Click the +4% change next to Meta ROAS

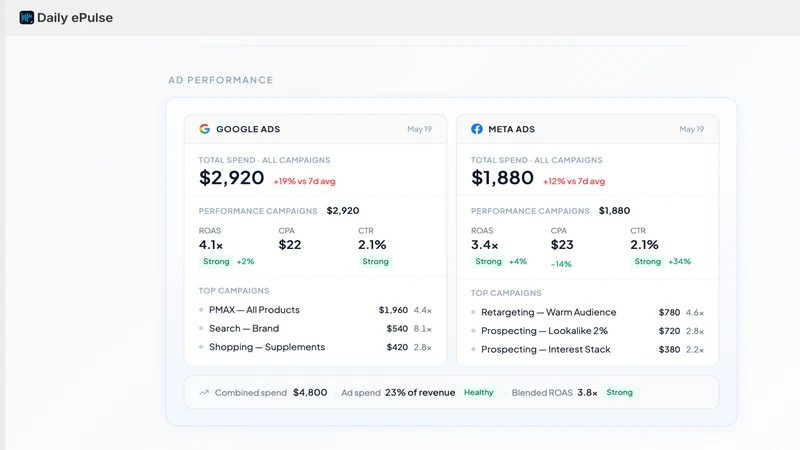tap(518, 261)
